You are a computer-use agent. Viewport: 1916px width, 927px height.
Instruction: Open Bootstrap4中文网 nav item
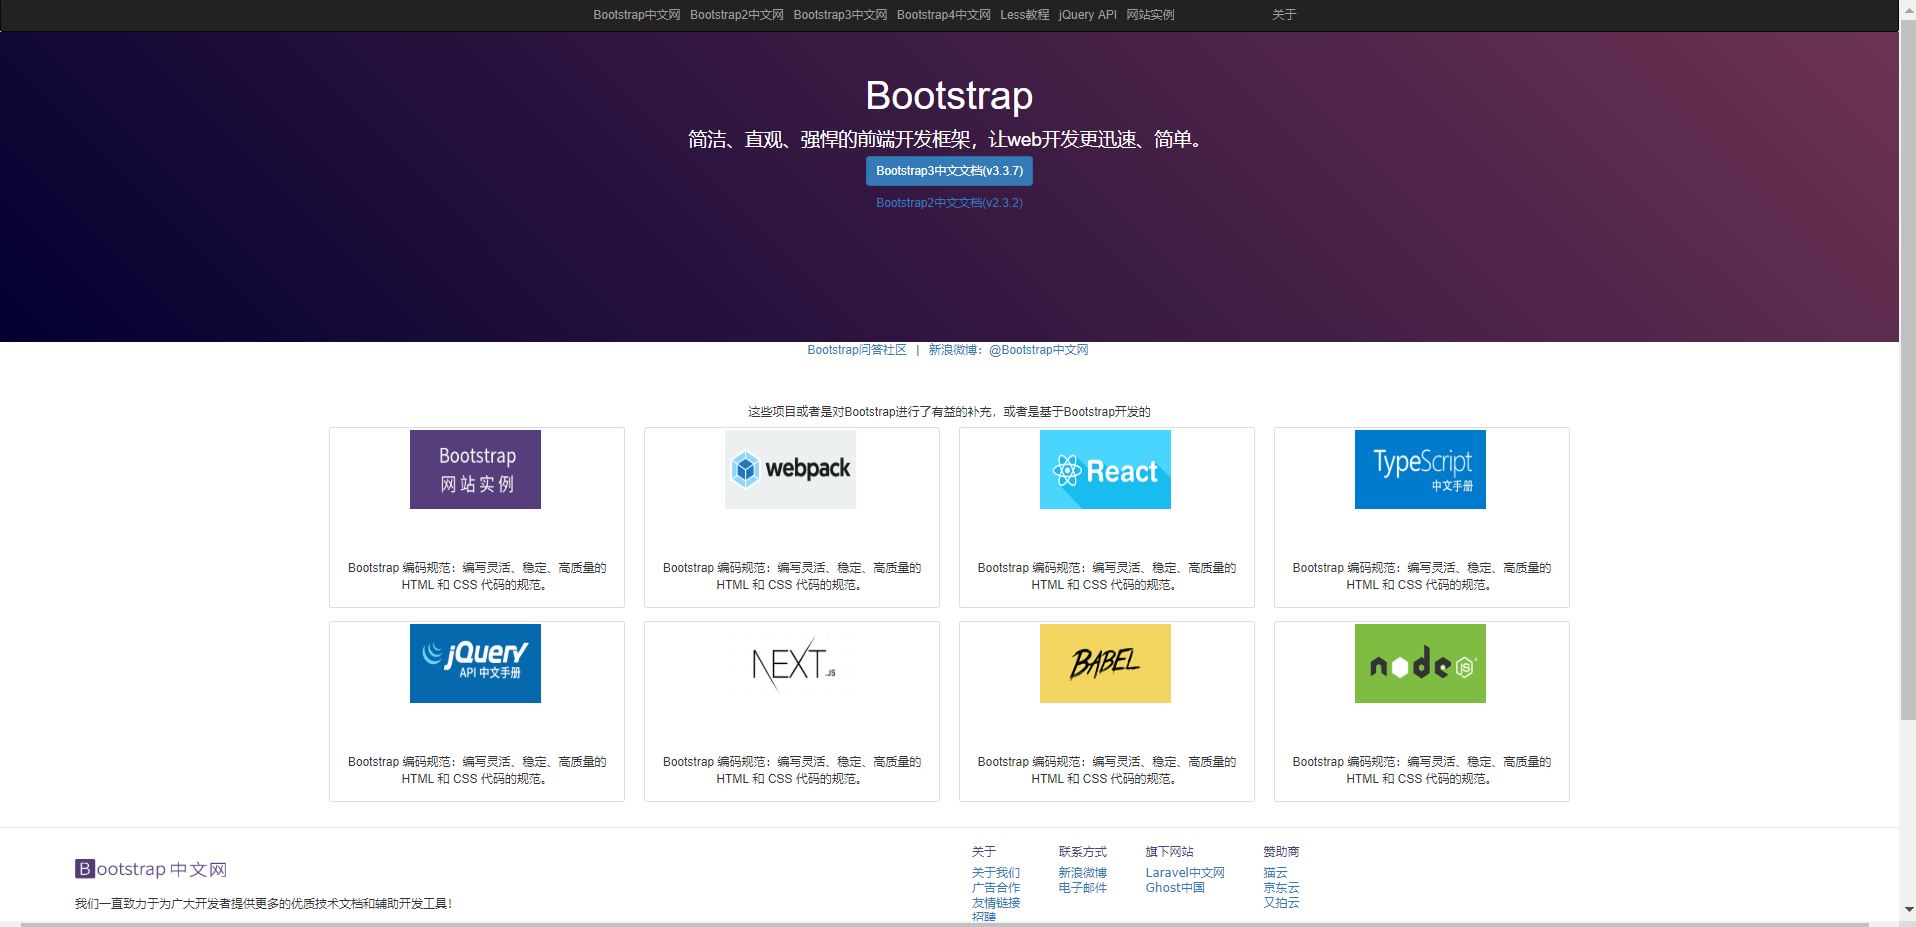point(944,15)
